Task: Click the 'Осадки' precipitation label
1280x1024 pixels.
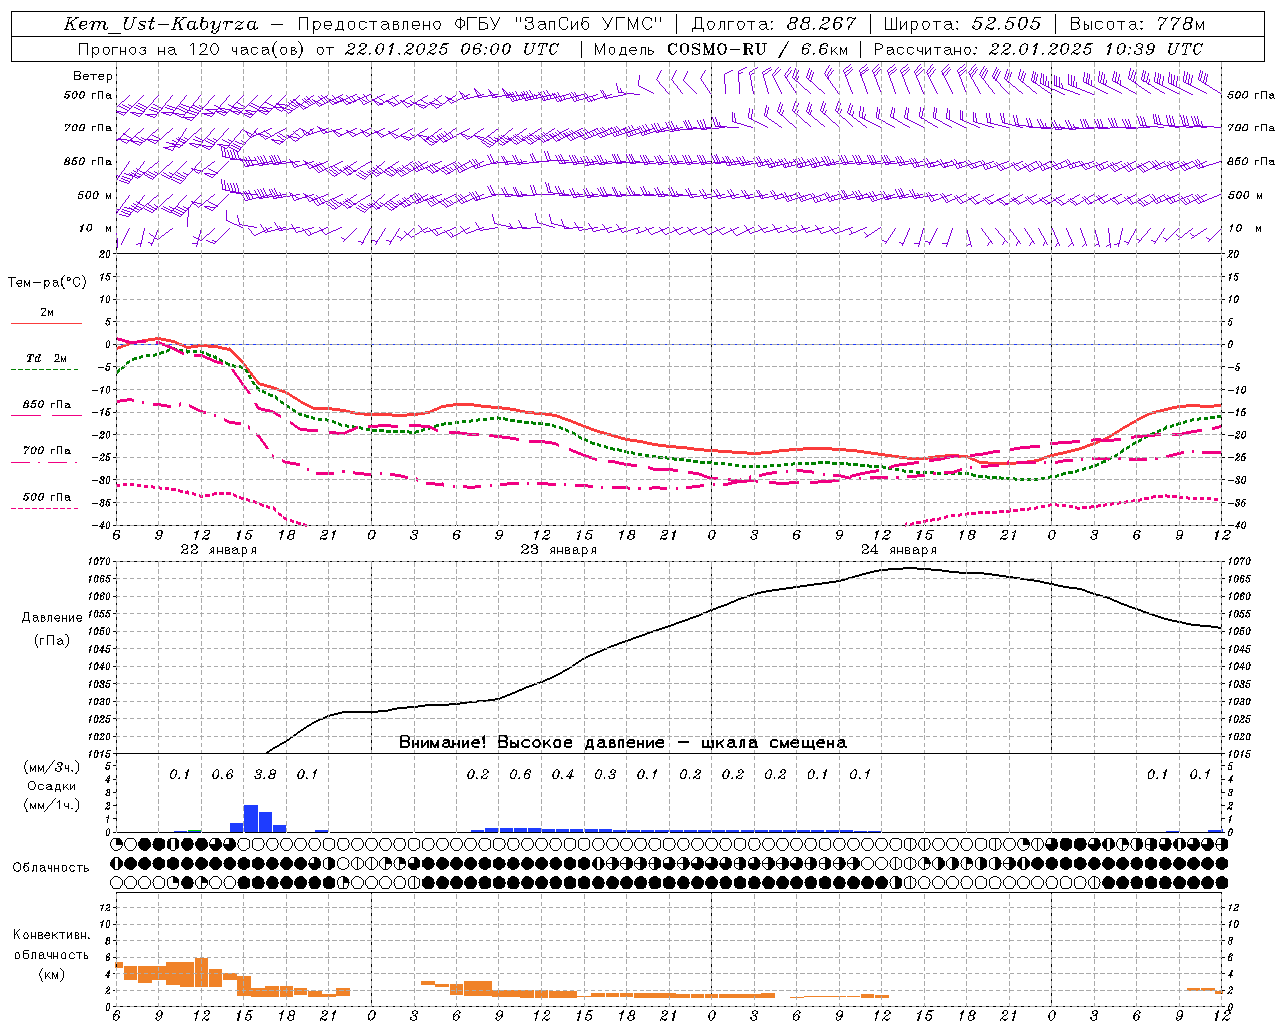Action: pyautogui.click(x=52, y=786)
